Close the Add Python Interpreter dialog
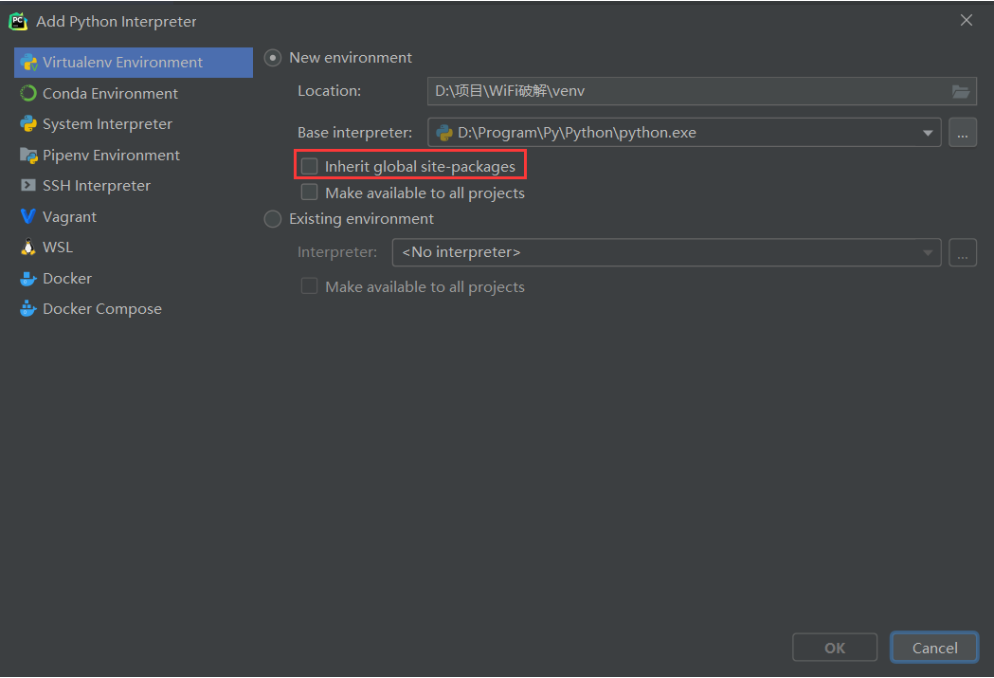Image resolution: width=994 pixels, height=678 pixels. [966, 20]
